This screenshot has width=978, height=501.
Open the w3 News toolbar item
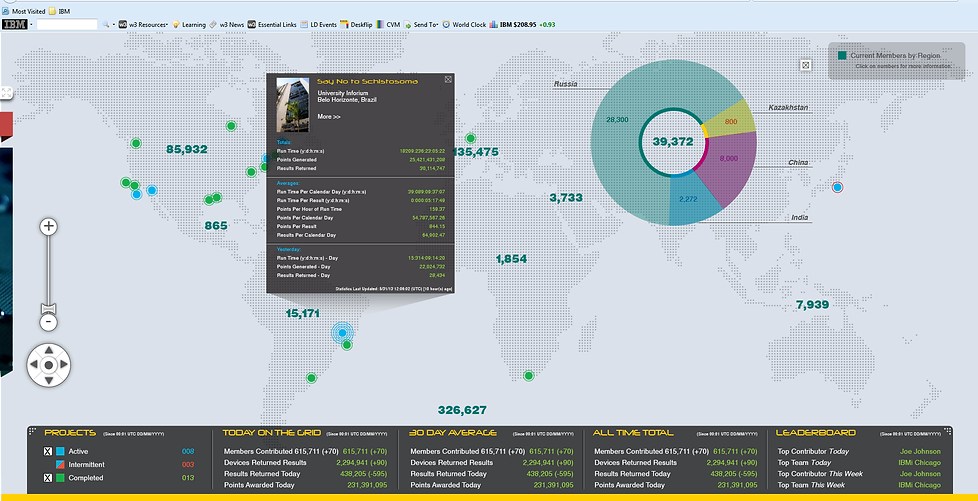pyautogui.click(x=227, y=24)
